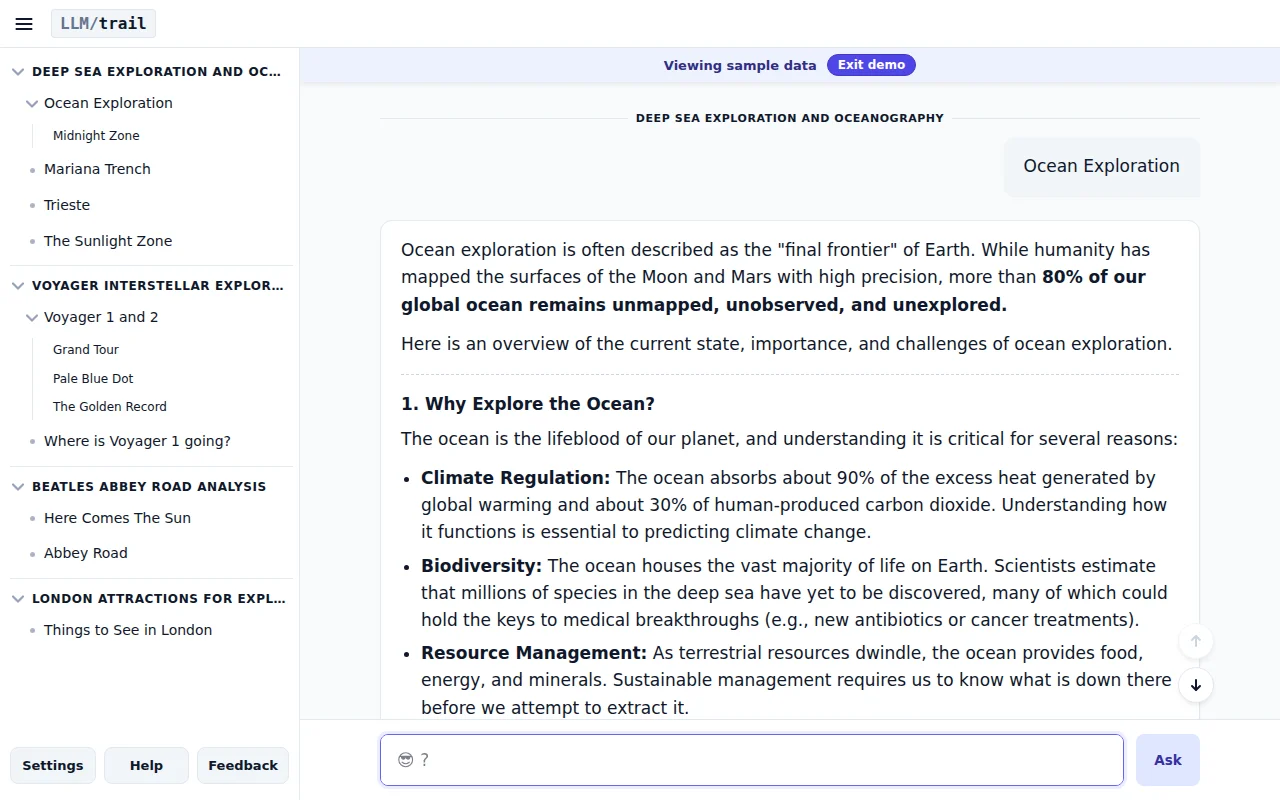The image size is (1280, 800).
Task: Click the conversation title header text
Action: tap(790, 118)
